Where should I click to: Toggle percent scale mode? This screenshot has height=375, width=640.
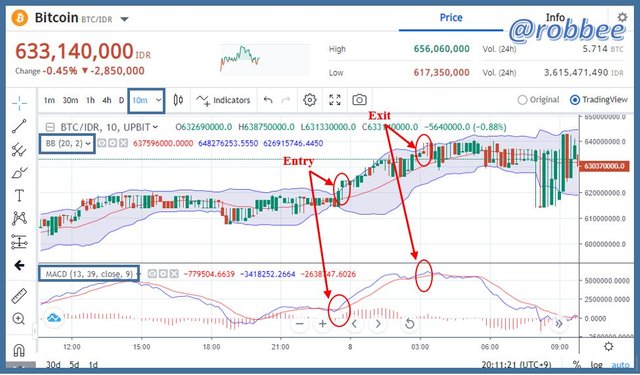[576, 364]
